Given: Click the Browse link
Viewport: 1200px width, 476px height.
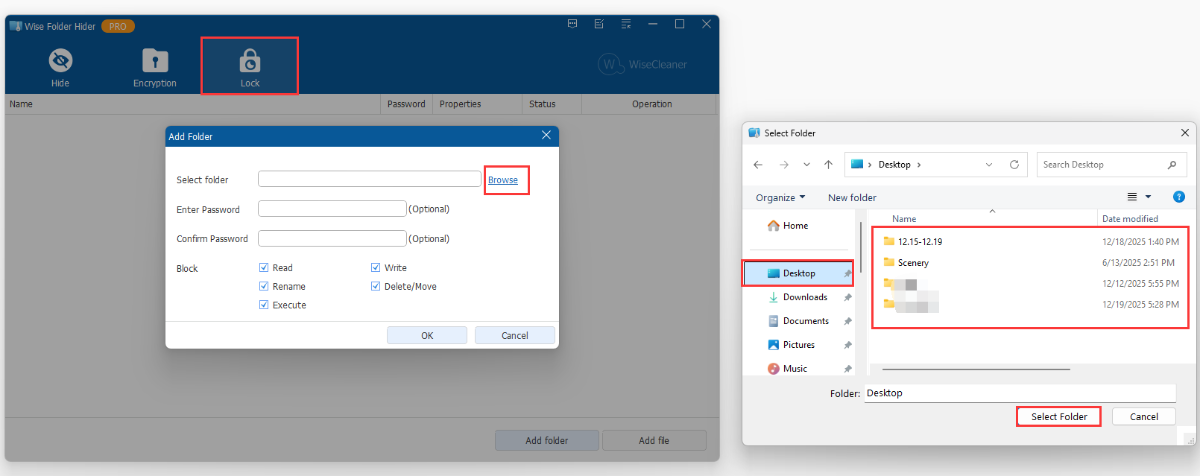Looking at the screenshot, I should (x=503, y=180).
